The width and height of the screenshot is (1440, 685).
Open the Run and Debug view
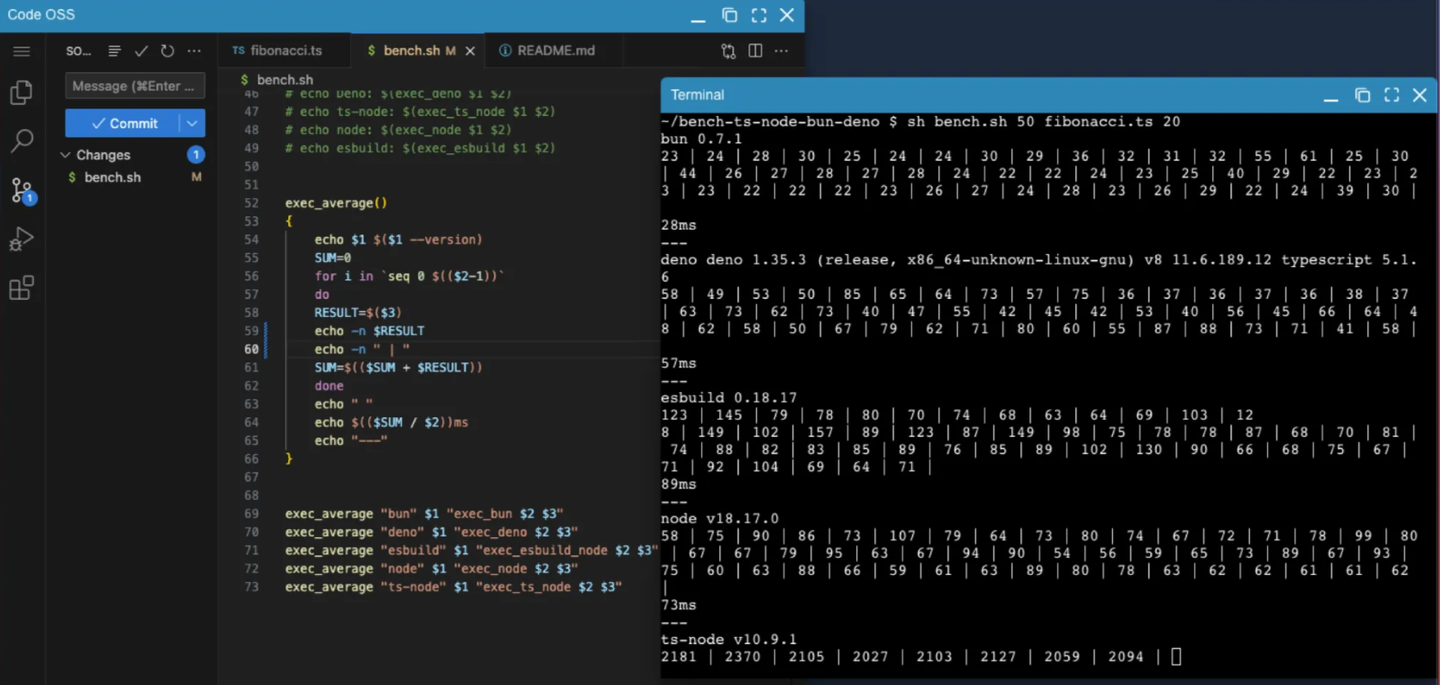tap(22, 239)
